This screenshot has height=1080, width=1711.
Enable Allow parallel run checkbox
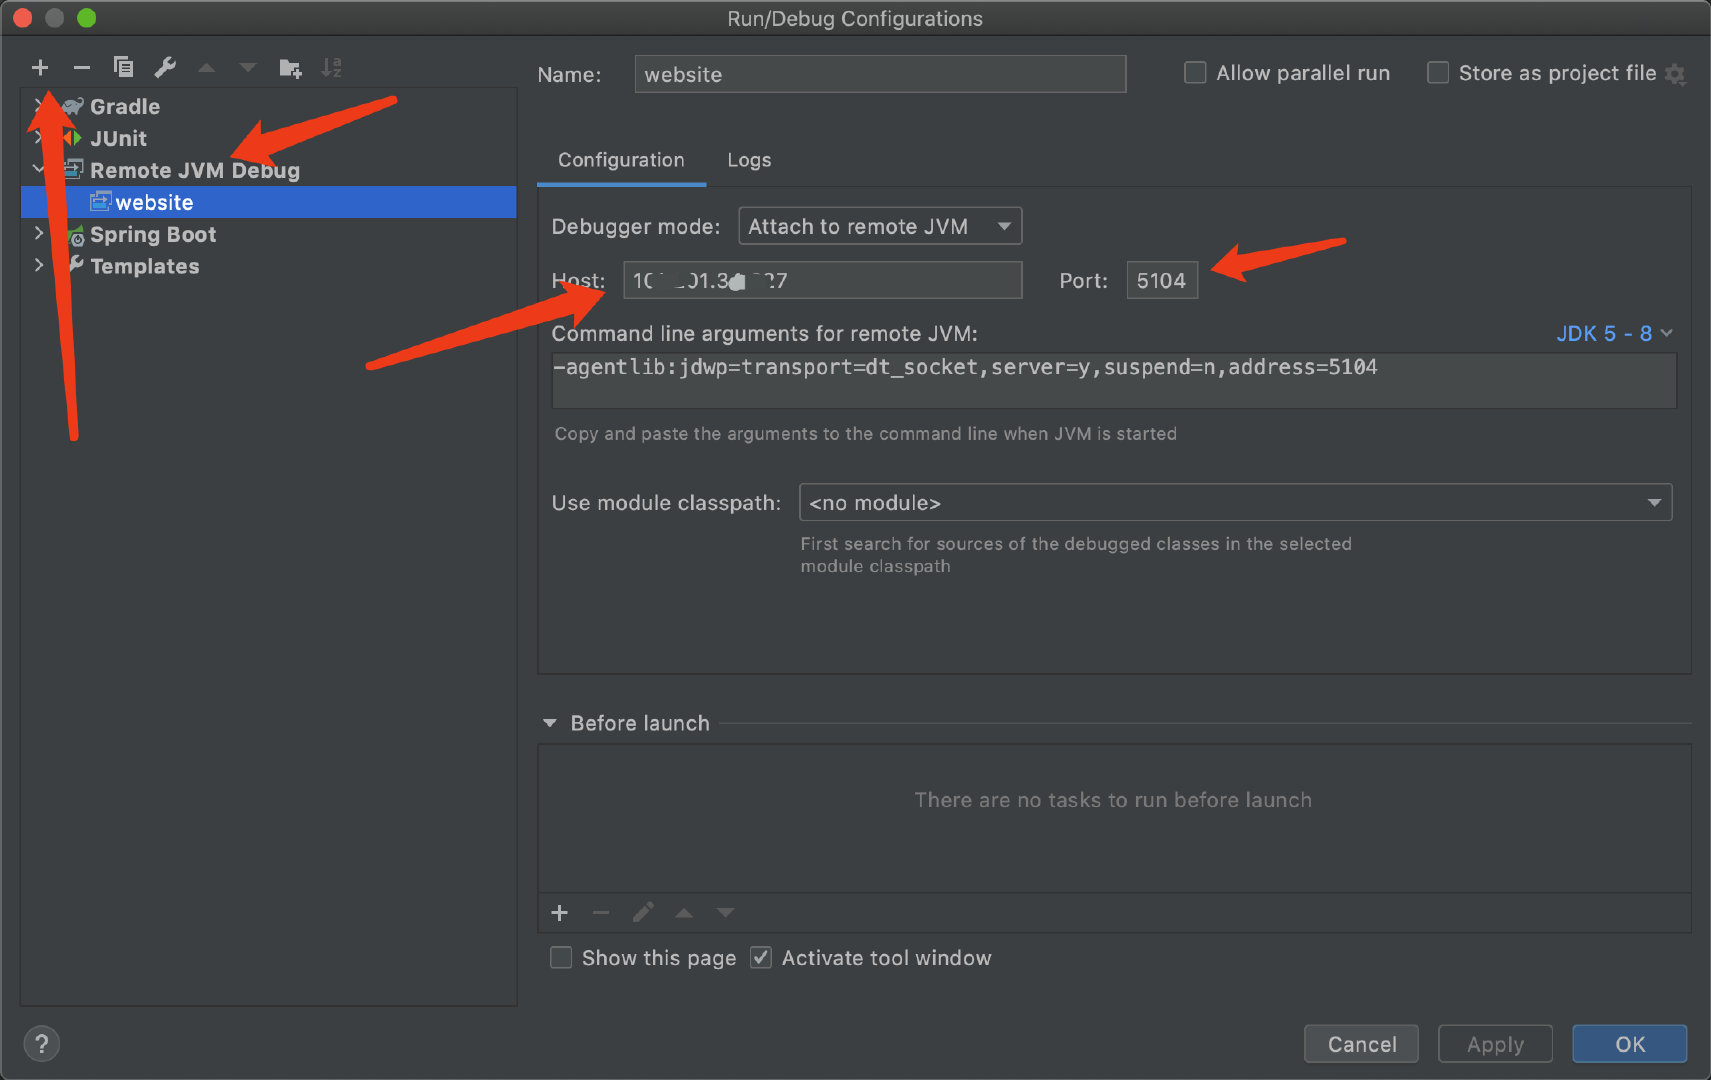point(1195,73)
